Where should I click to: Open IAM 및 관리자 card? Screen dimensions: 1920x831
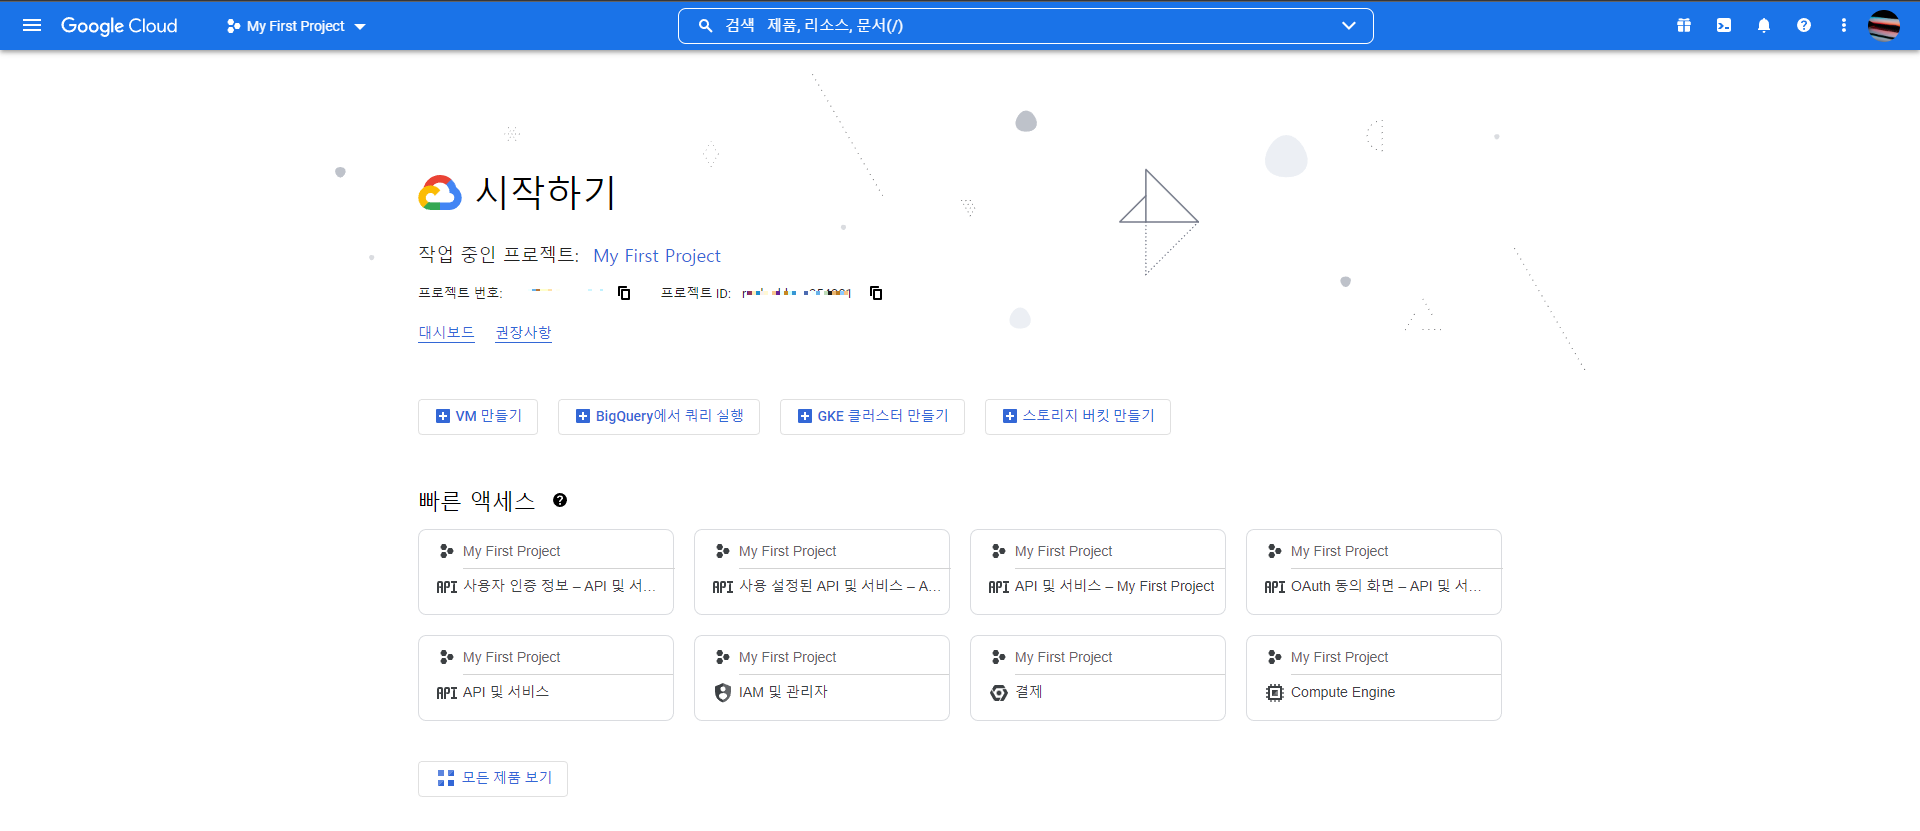click(822, 678)
